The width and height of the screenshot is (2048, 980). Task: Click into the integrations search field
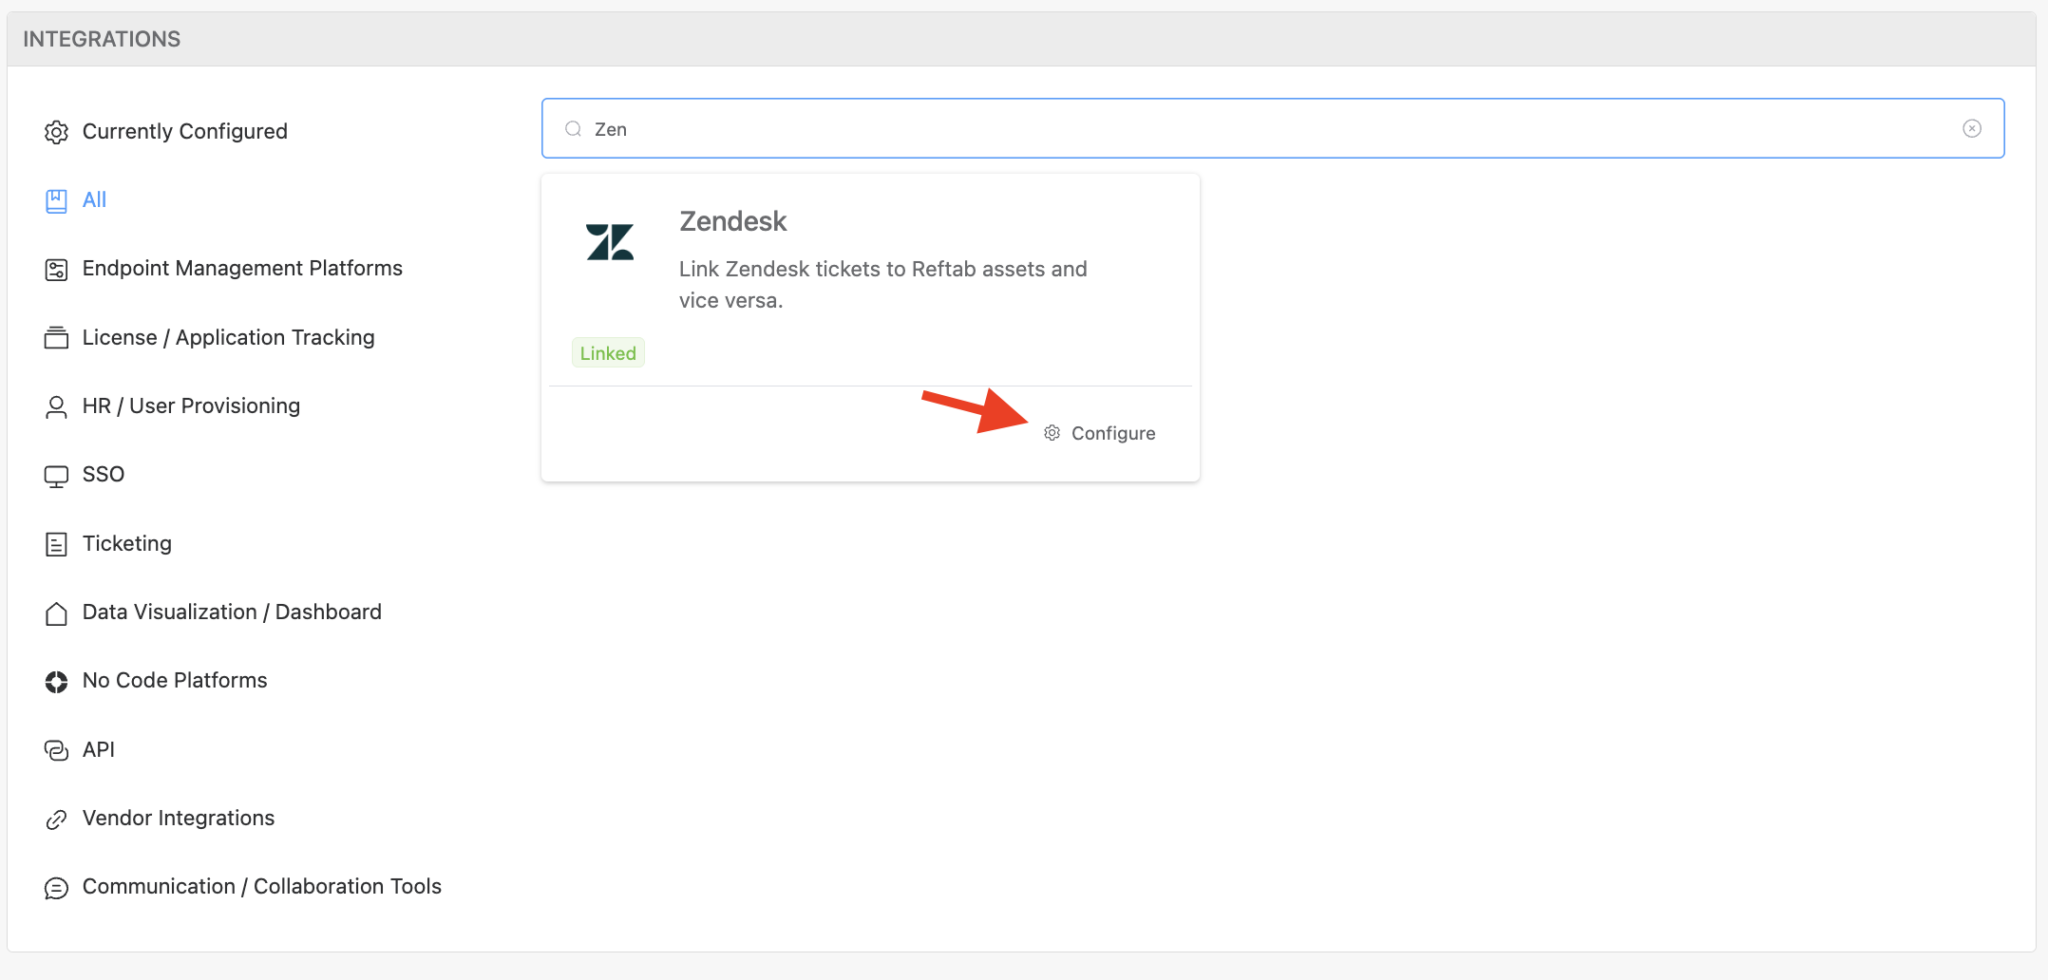point(1270,129)
